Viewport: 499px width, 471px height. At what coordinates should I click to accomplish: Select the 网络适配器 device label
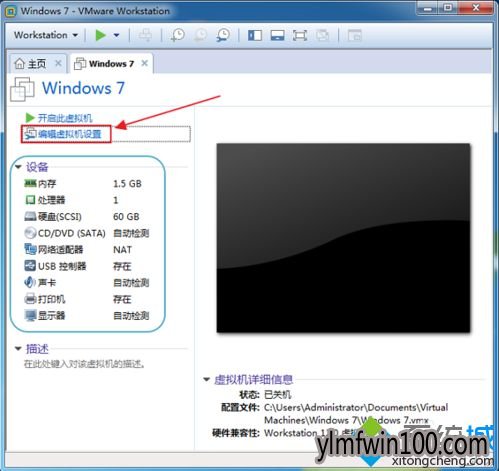tap(60, 249)
